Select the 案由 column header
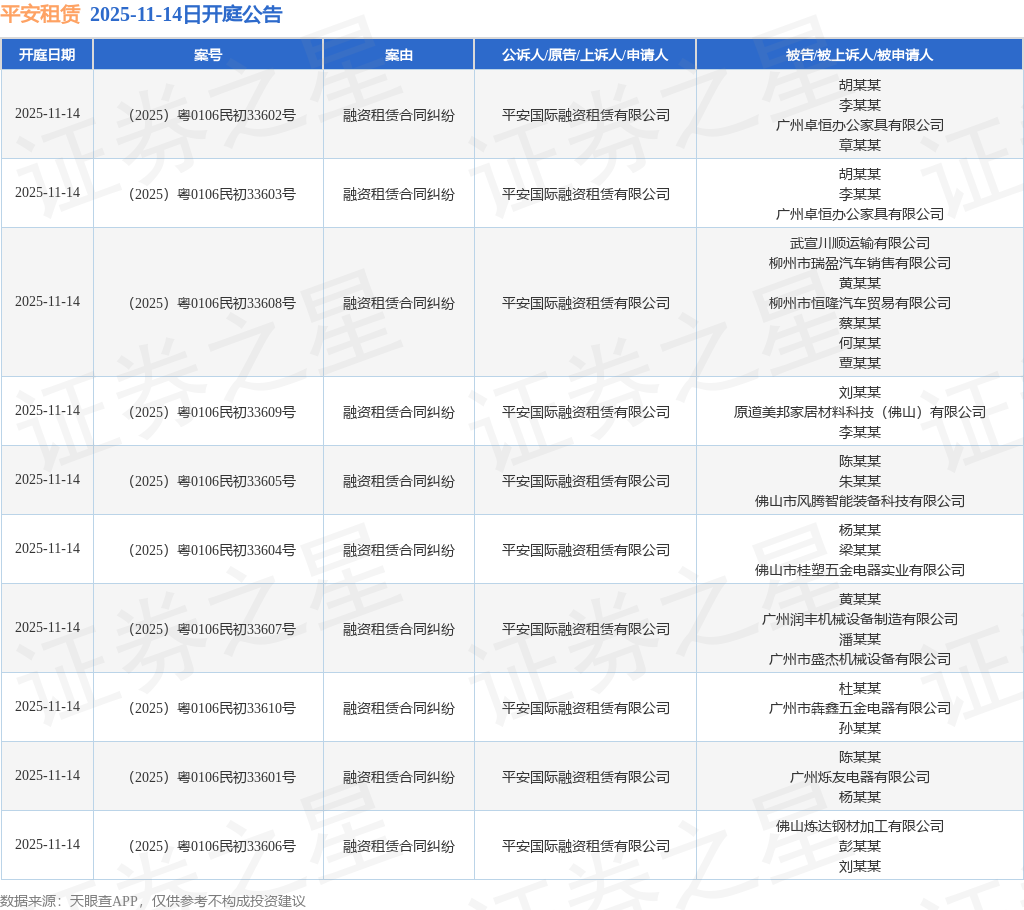1024x910 pixels. pos(398,55)
